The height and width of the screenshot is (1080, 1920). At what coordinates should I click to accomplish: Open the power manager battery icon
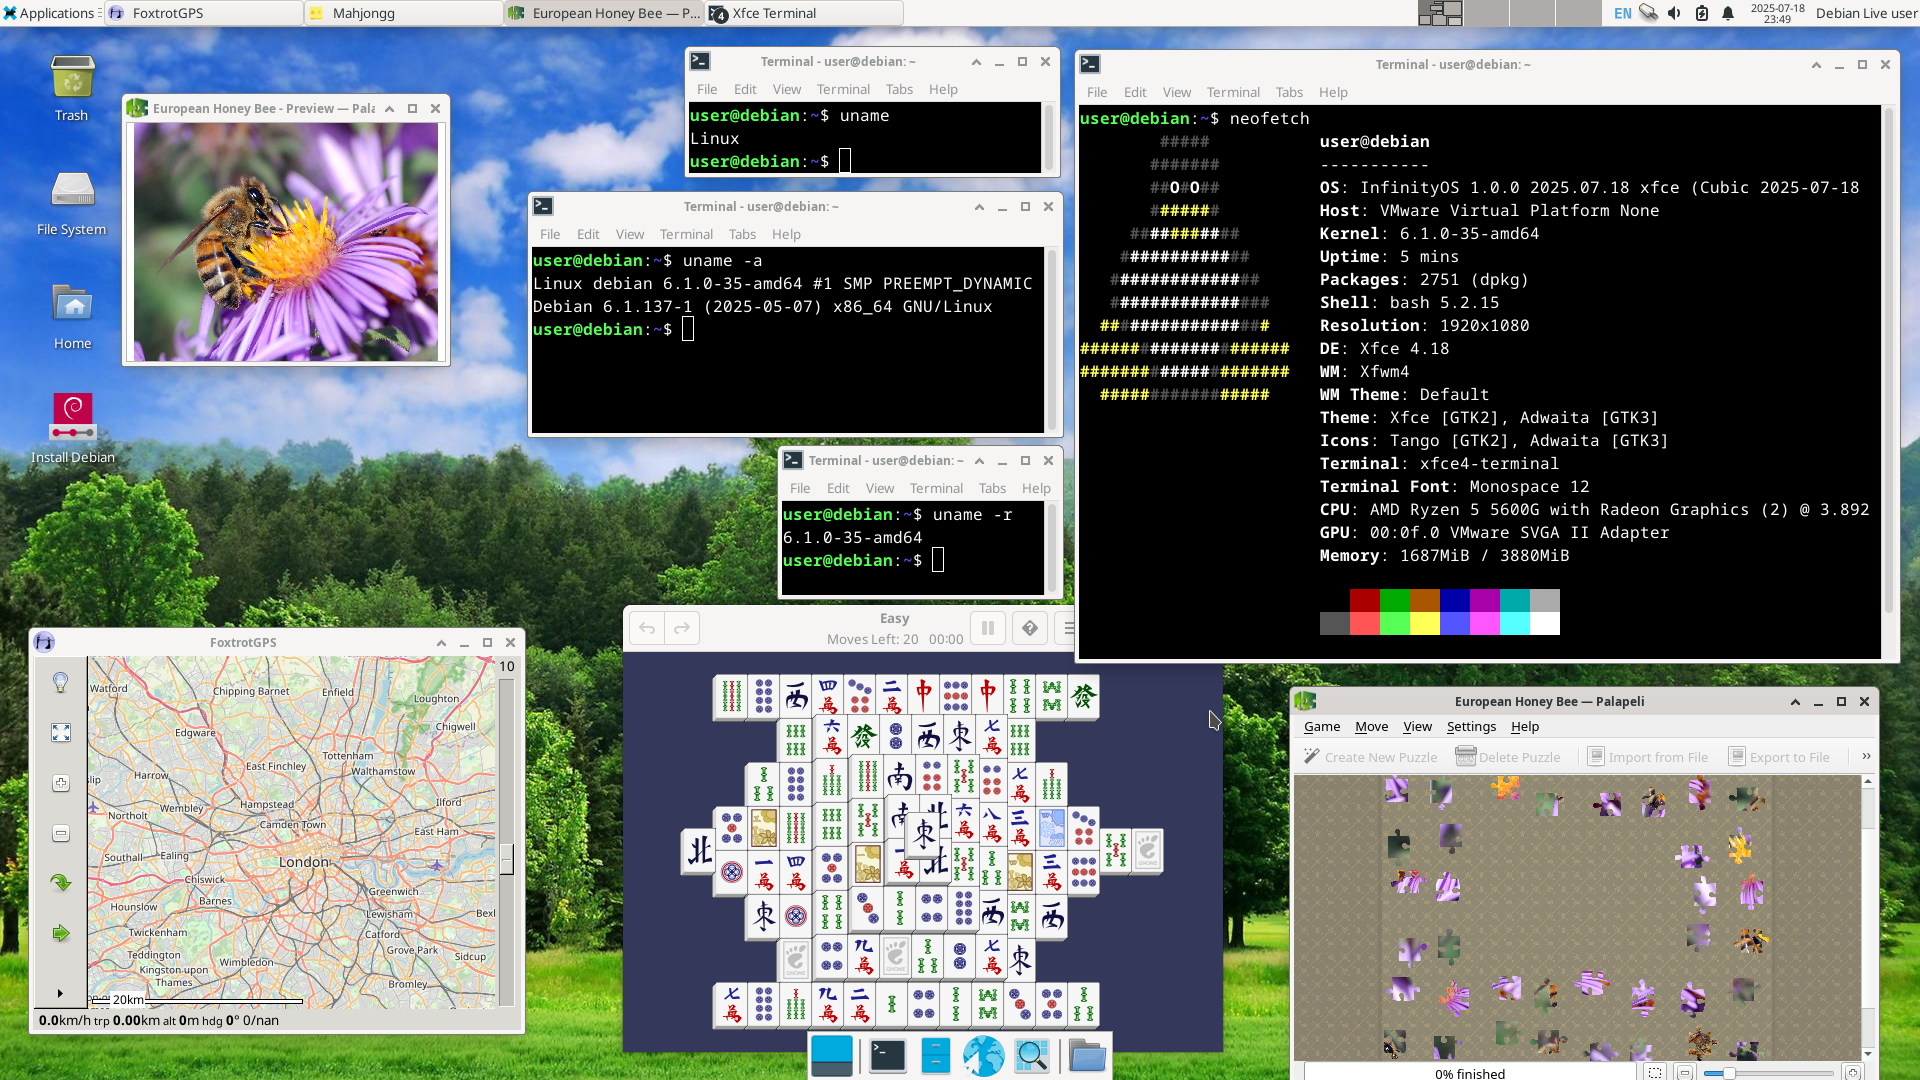coord(1701,13)
